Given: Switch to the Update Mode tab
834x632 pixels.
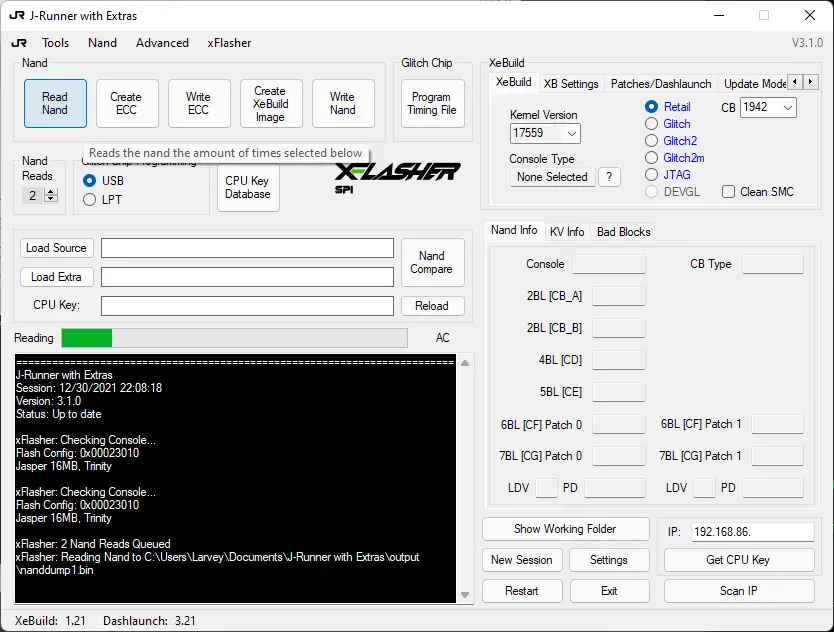Looking at the screenshot, I should (x=754, y=84).
